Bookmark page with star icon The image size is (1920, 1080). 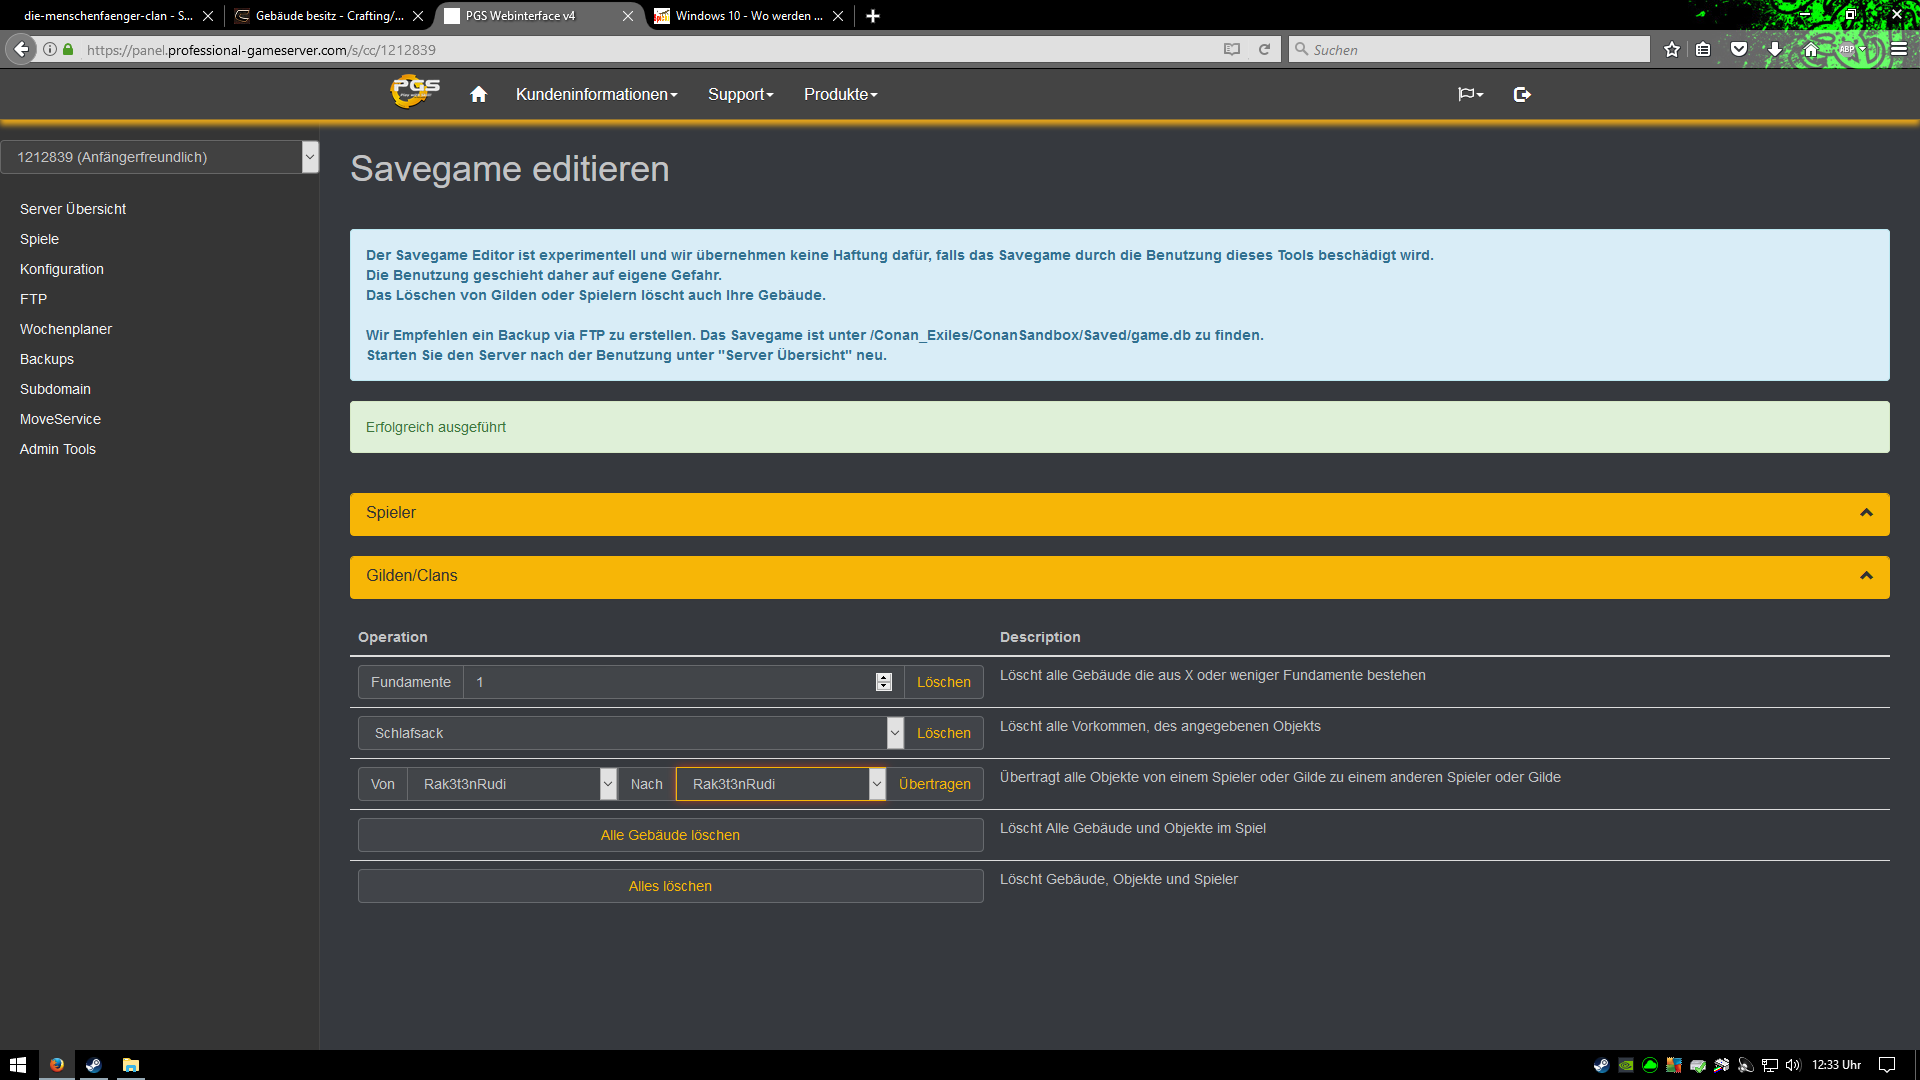coord(1671,49)
